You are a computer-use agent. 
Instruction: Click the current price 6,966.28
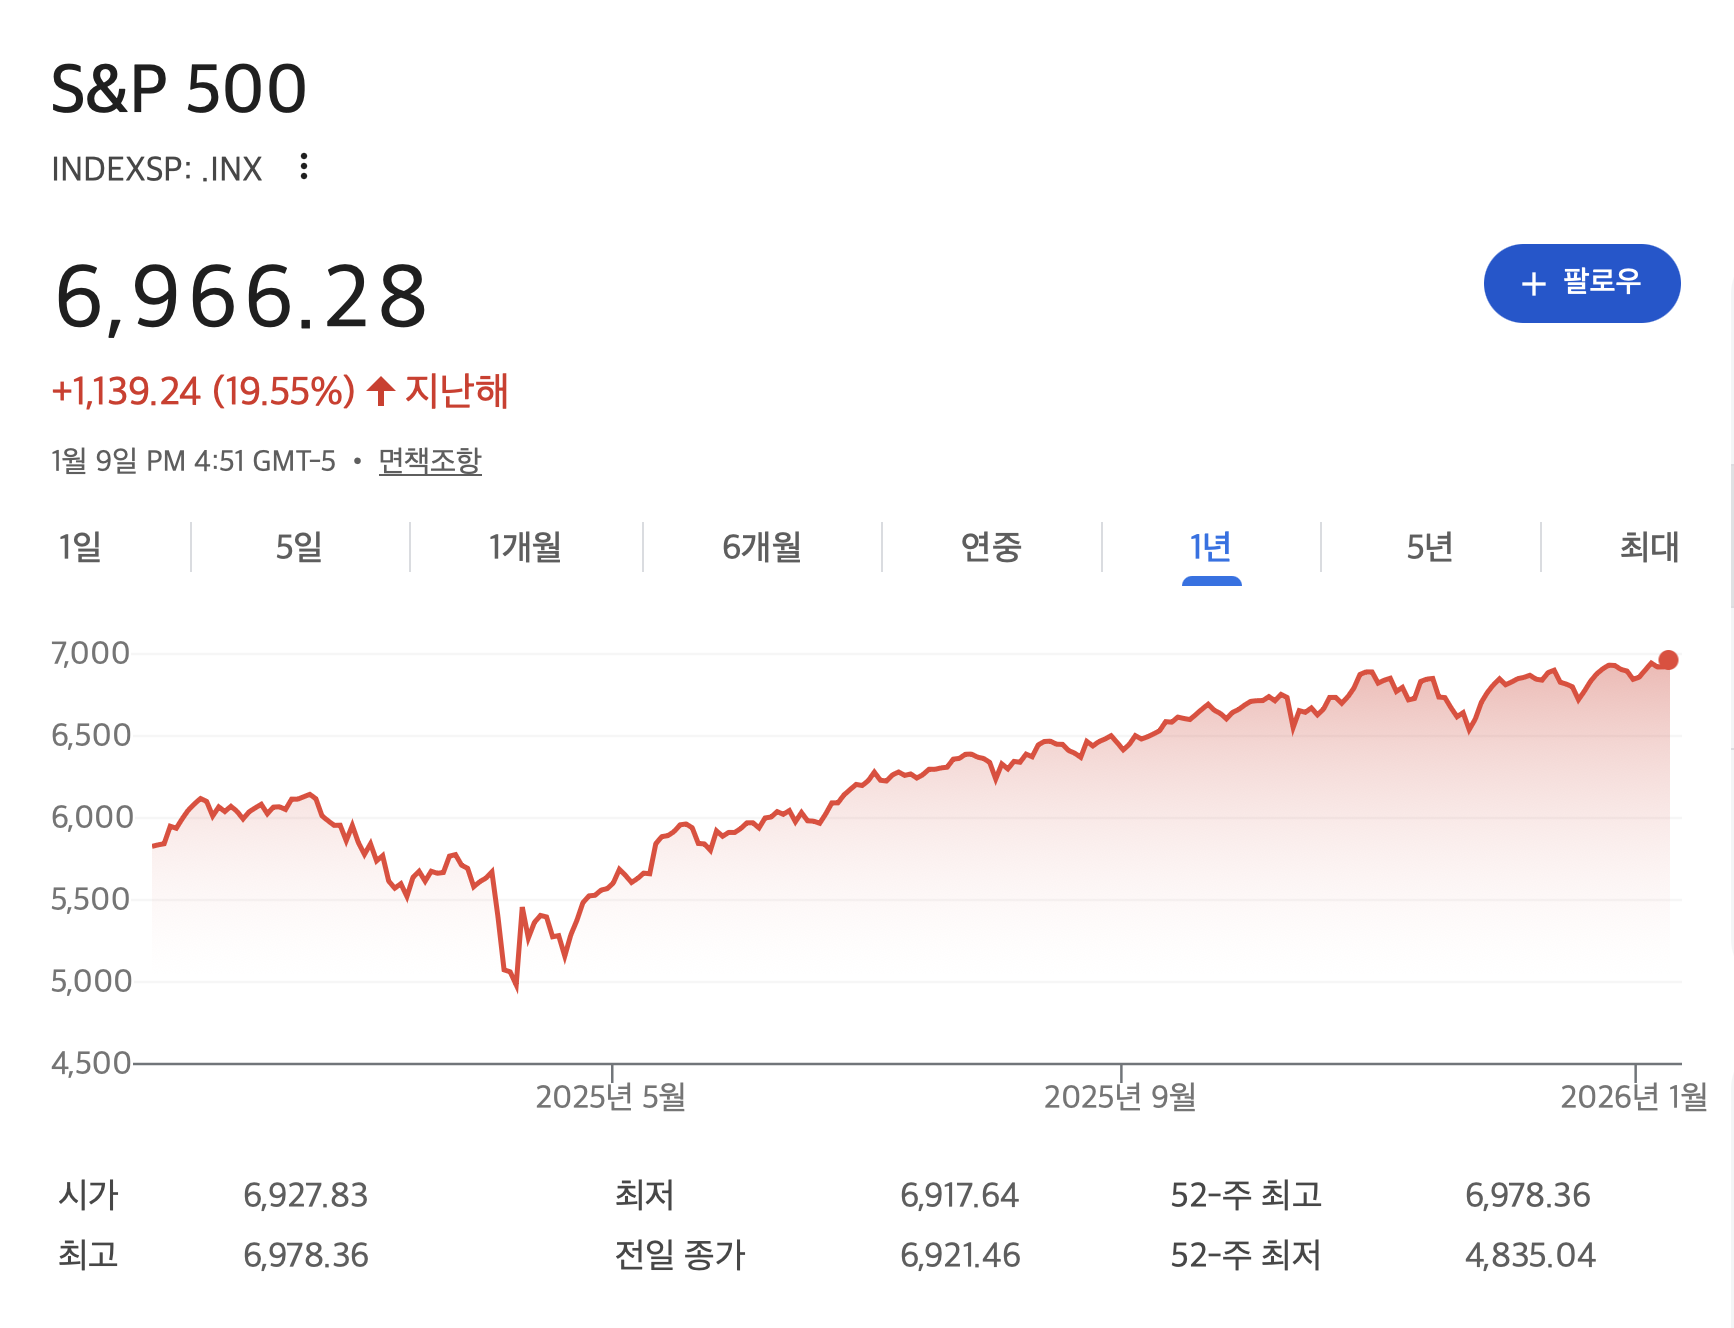[x=241, y=297]
